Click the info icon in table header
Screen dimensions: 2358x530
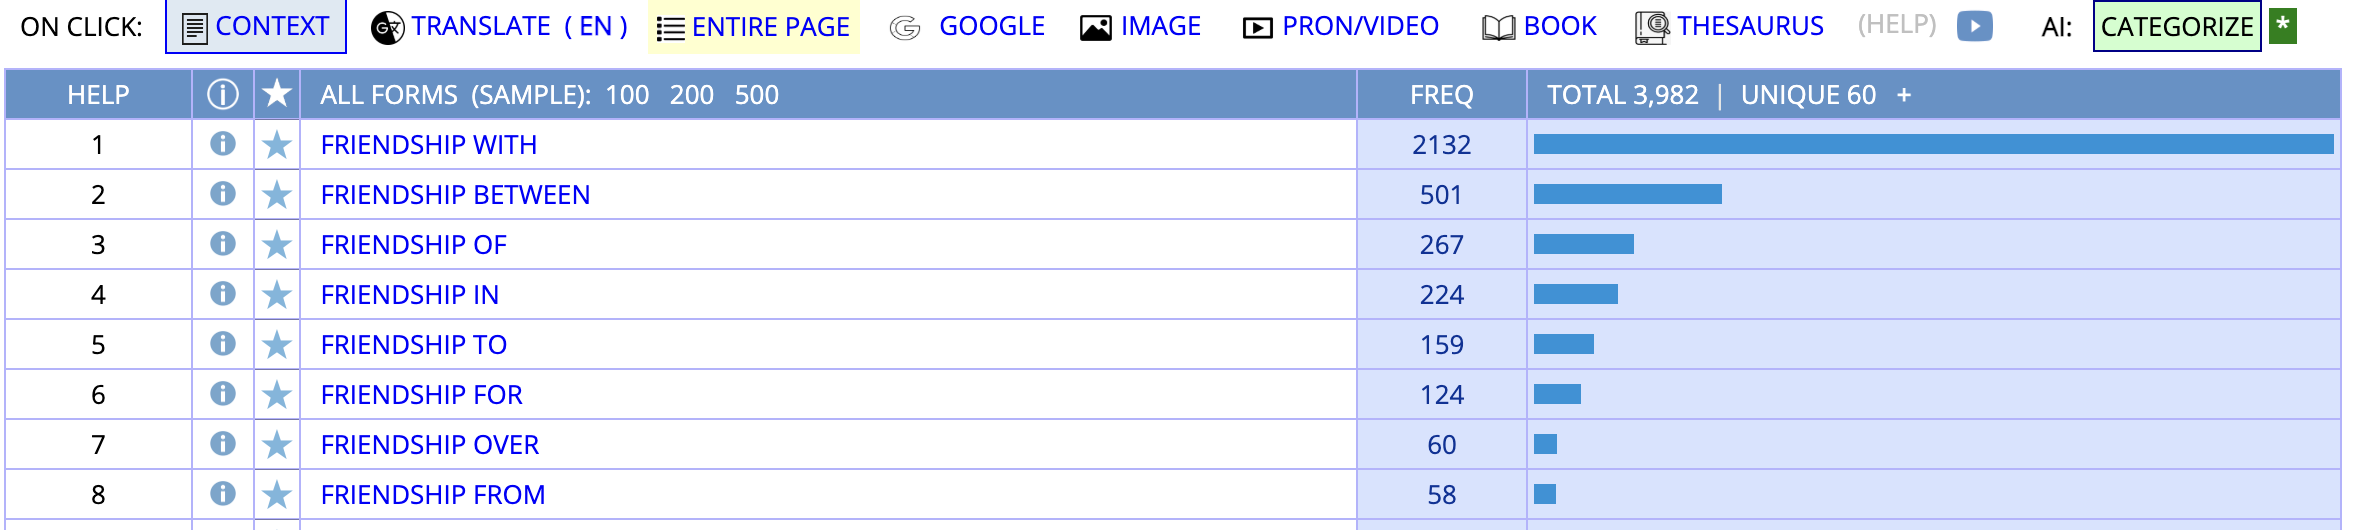[x=222, y=94]
